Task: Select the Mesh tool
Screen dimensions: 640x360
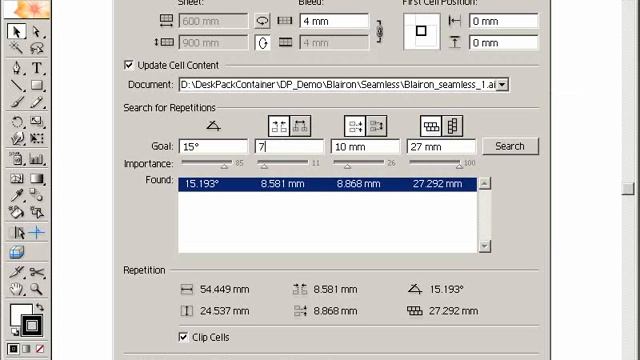Action: tap(17, 178)
